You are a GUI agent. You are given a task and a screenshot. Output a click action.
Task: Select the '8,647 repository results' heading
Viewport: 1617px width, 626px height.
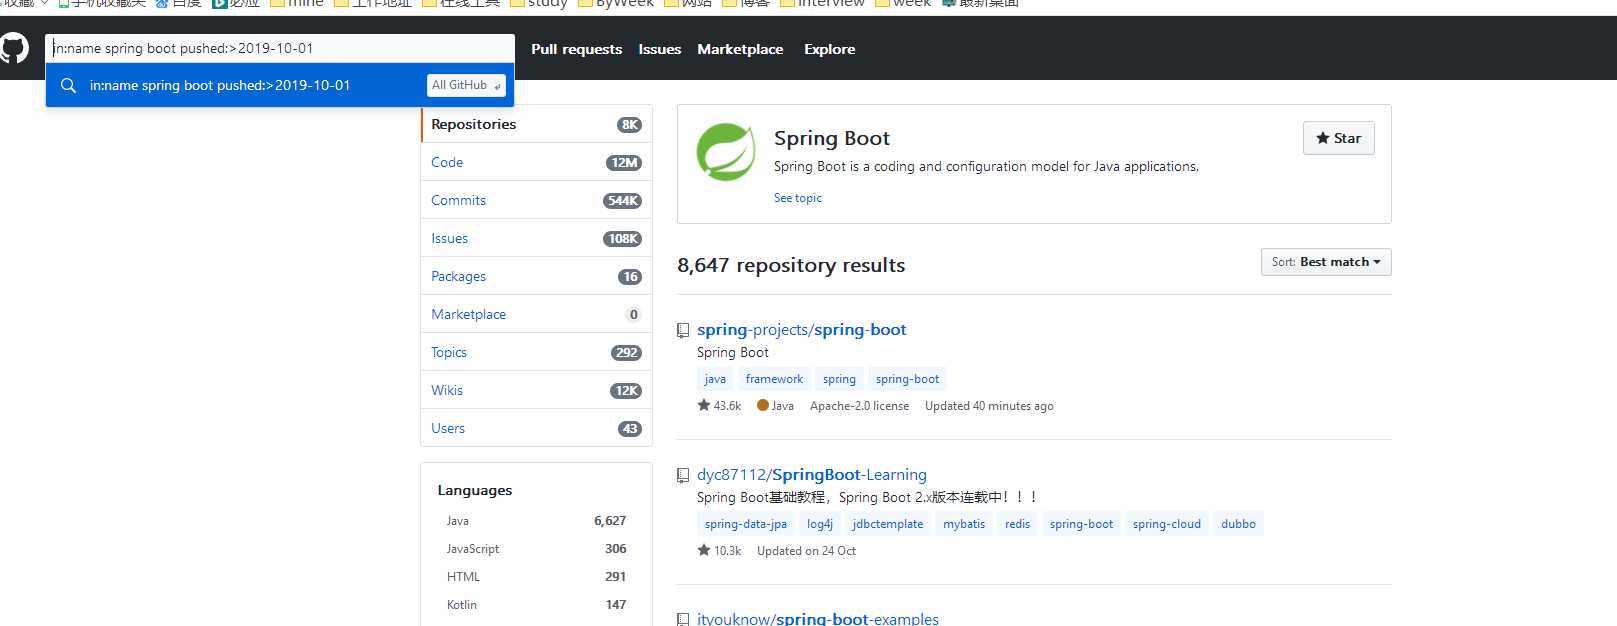pos(791,265)
